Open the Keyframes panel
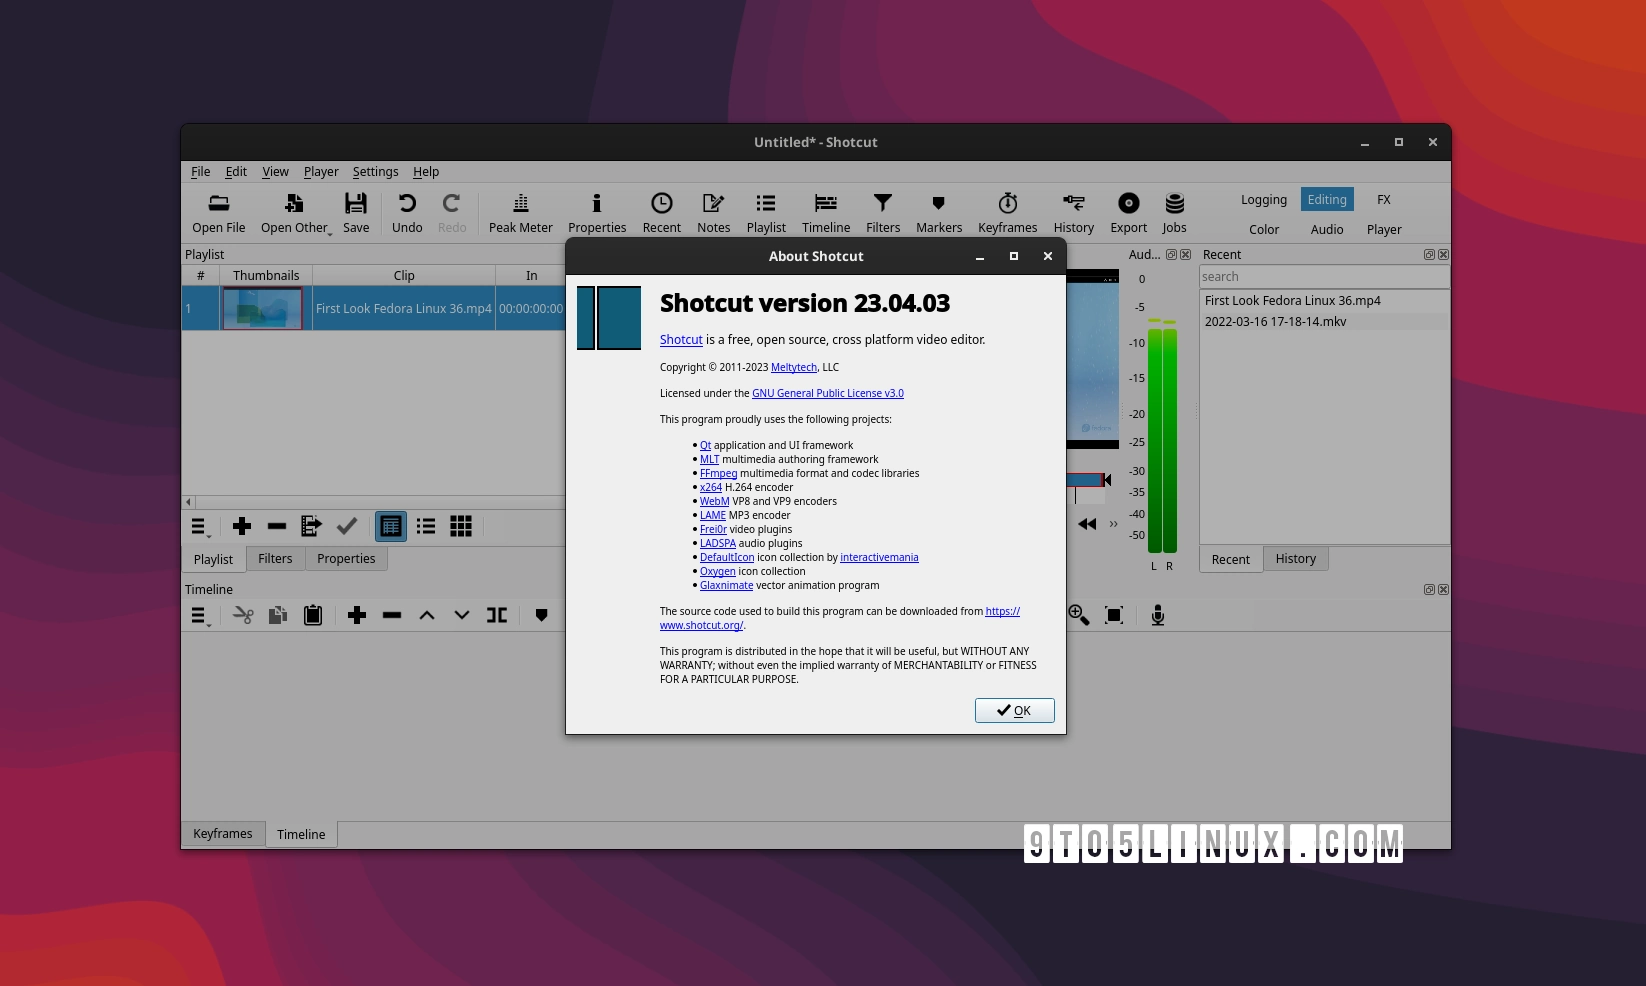This screenshot has height=986, width=1646. [1007, 212]
